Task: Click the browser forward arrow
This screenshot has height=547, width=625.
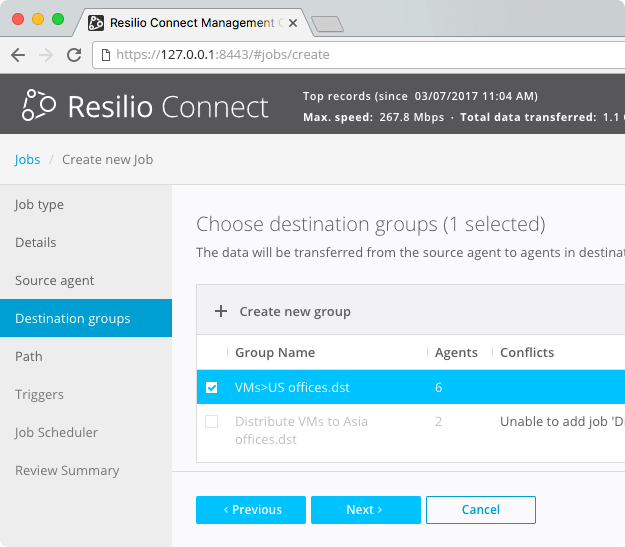Action: point(46,55)
